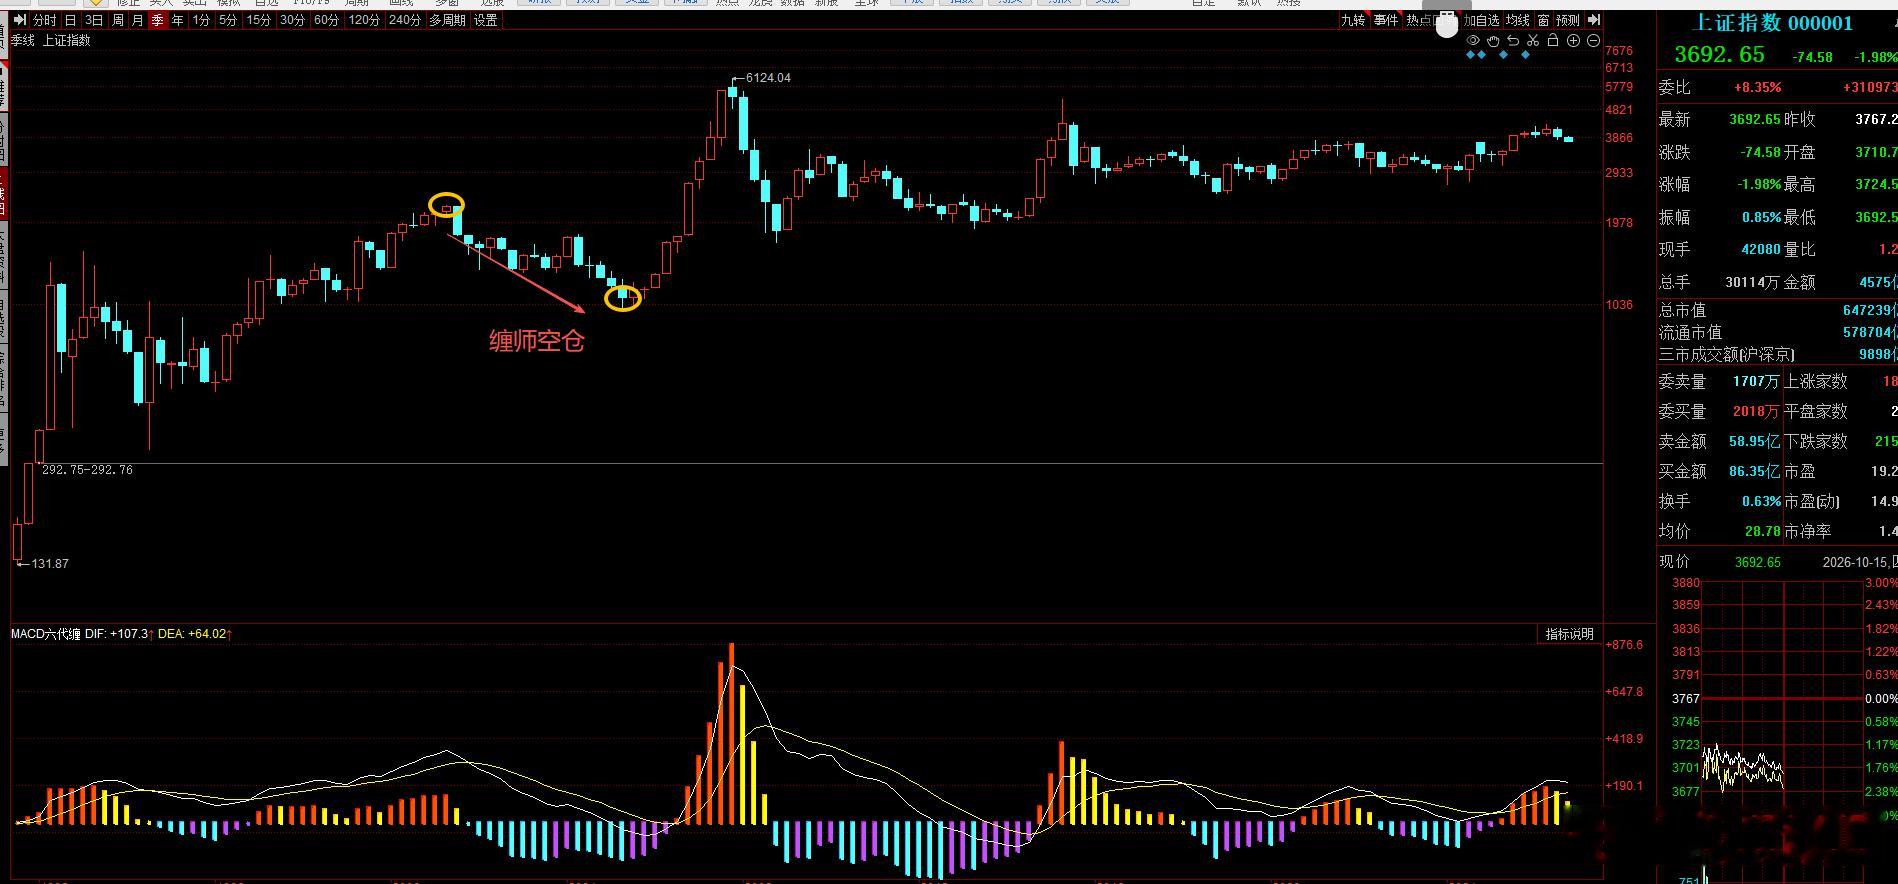Image resolution: width=1898 pixels, height=884 pixels.
Task: Open the 九转 indicator option
Action: 1353,20
